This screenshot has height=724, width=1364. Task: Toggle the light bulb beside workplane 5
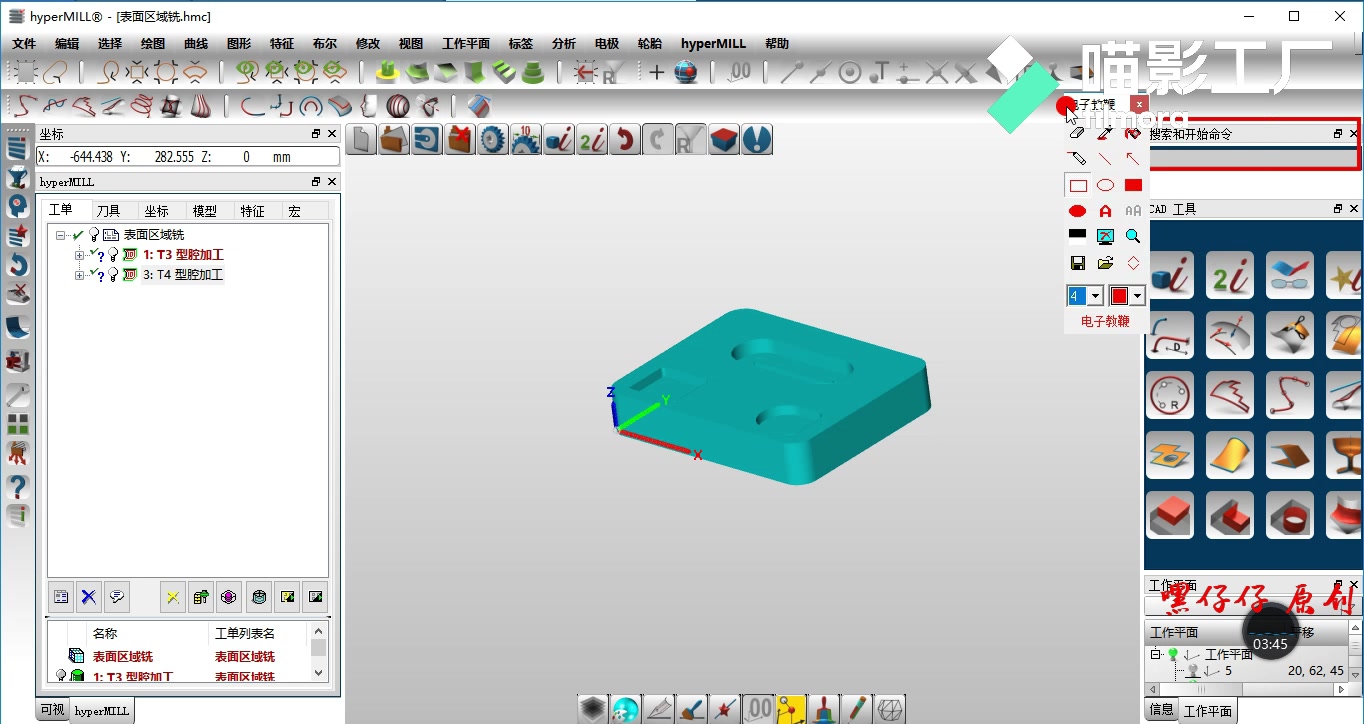click(x=1191, y=671)
